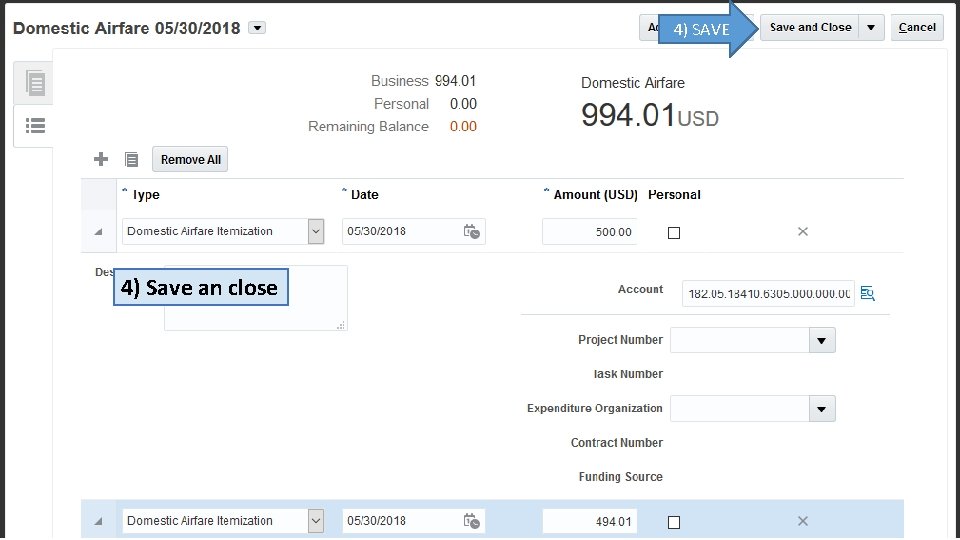
Task: Collapse the 500.00 row details triangle
Action: pos(98,232)
